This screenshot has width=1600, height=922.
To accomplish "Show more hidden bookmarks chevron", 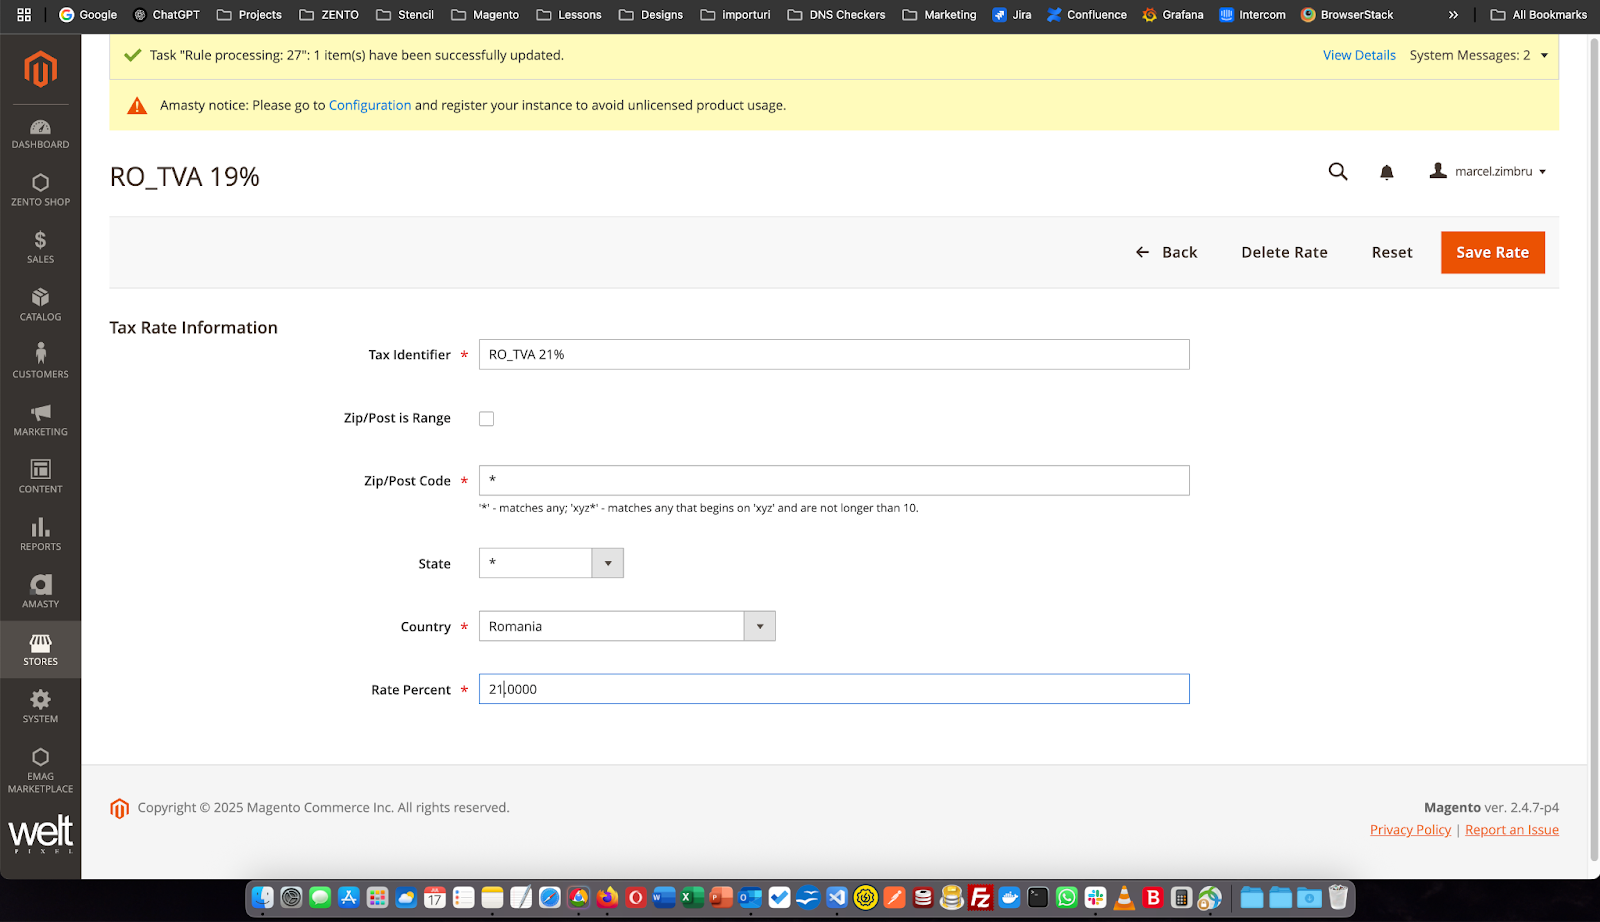I will [1453, 15].
